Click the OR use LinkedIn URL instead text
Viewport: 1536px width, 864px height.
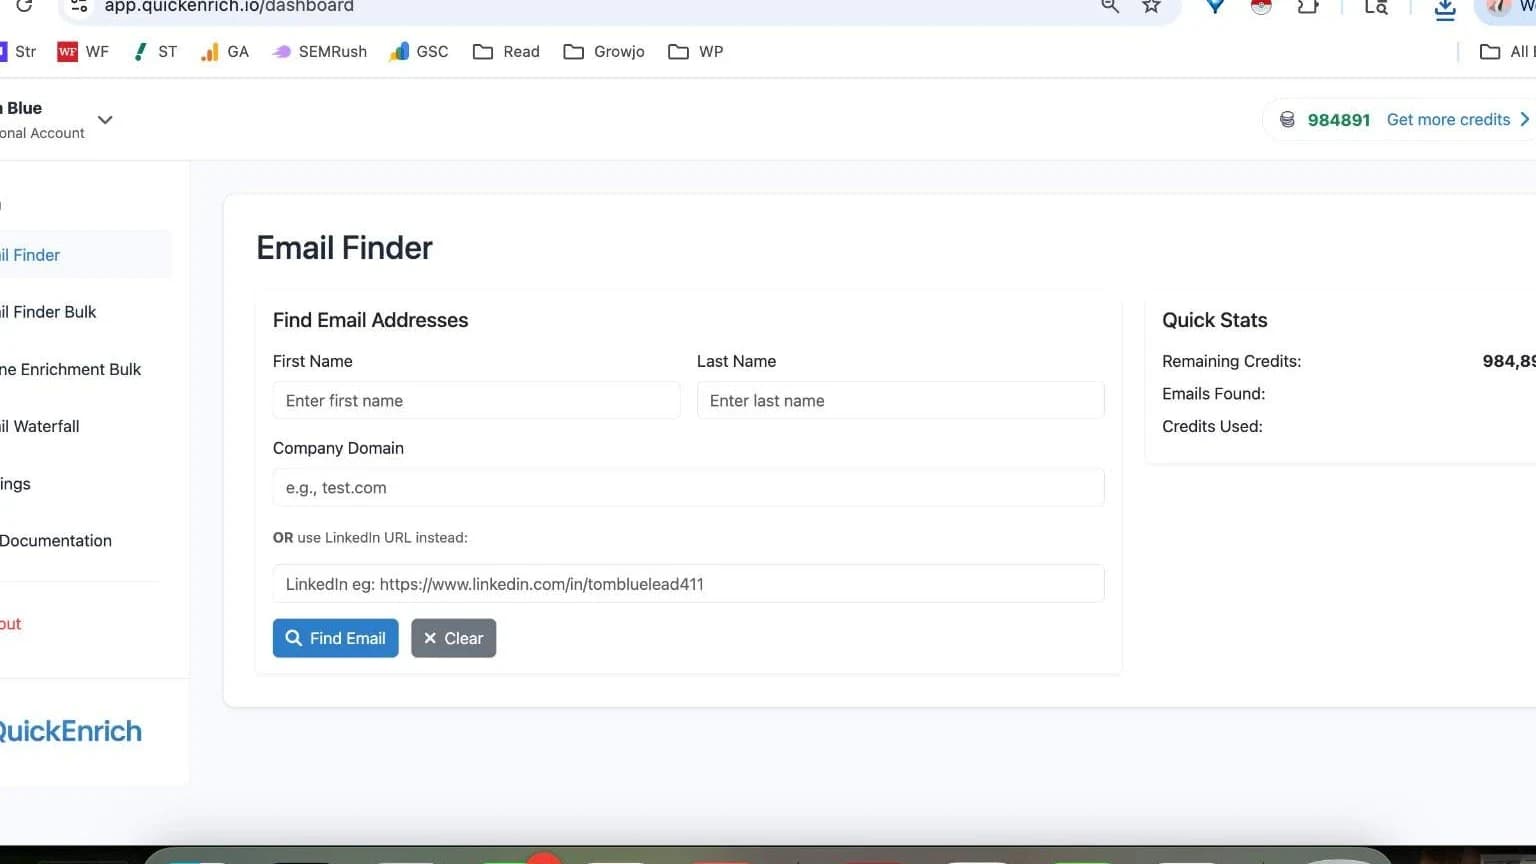(370, 538)
